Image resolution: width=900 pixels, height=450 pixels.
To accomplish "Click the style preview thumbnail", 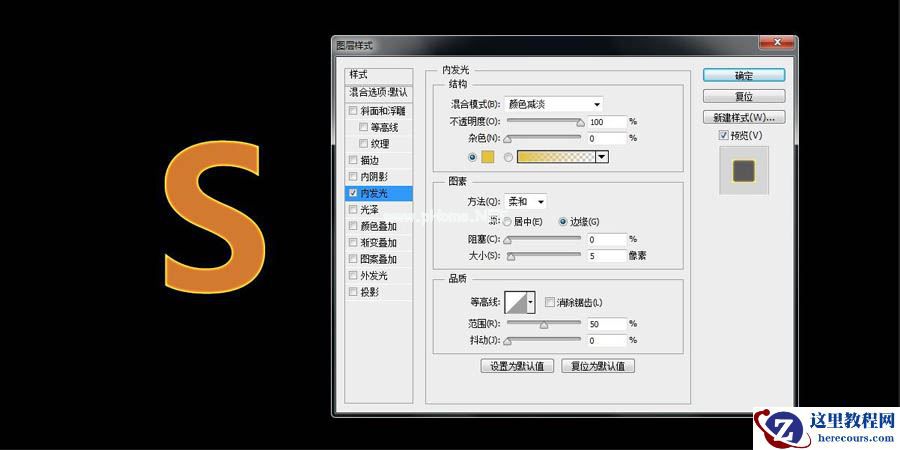I will 744,170.
